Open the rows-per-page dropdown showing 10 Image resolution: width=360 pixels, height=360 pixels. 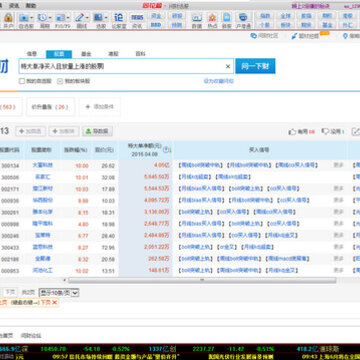coord(59,293)
